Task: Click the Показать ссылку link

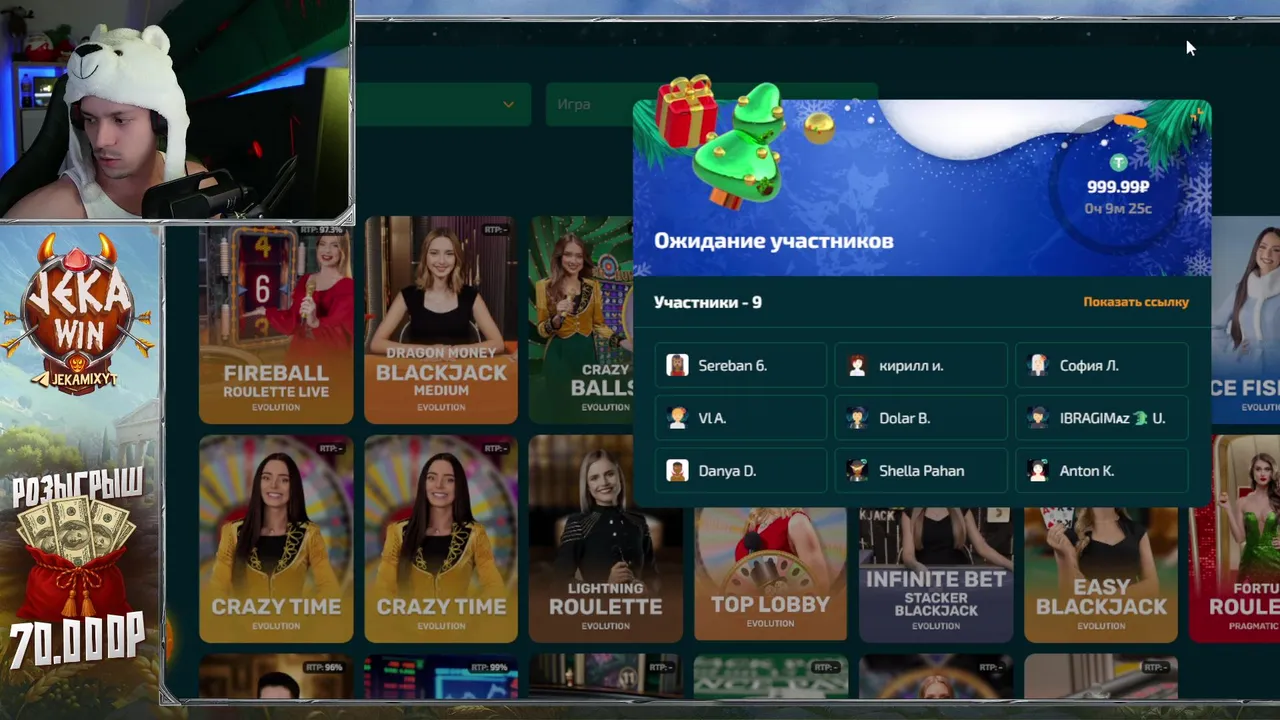Action: click(1136, 302)
